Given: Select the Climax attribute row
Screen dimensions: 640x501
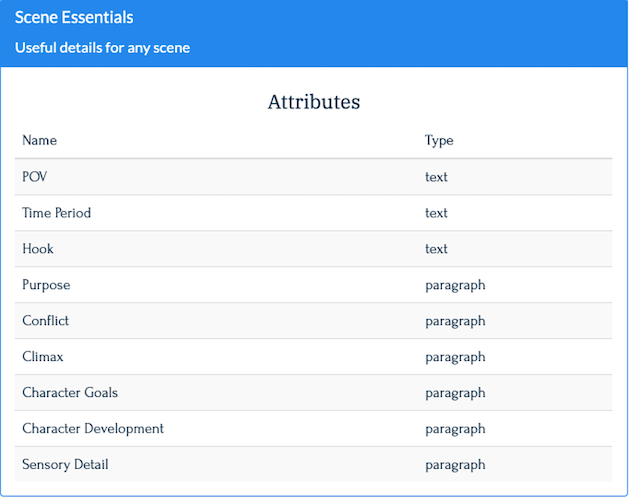Looking at the screenshot, I should tap(313, 356).
